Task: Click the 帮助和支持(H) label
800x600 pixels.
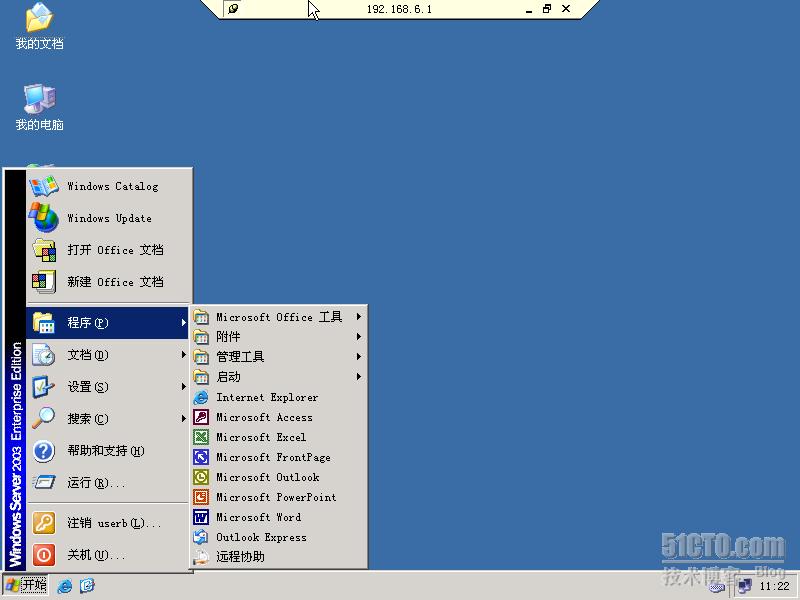Action: 106,451
